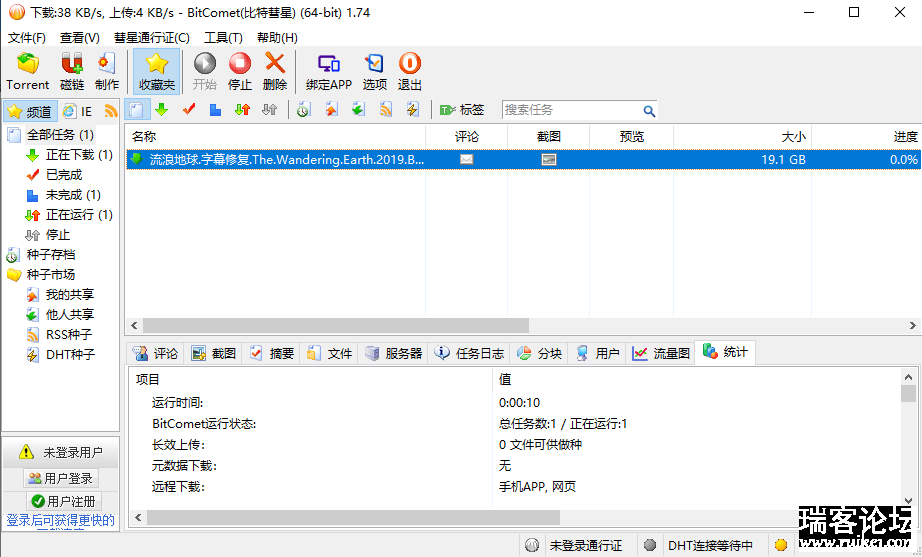Add a magnet link with 磁链 button

72,71
